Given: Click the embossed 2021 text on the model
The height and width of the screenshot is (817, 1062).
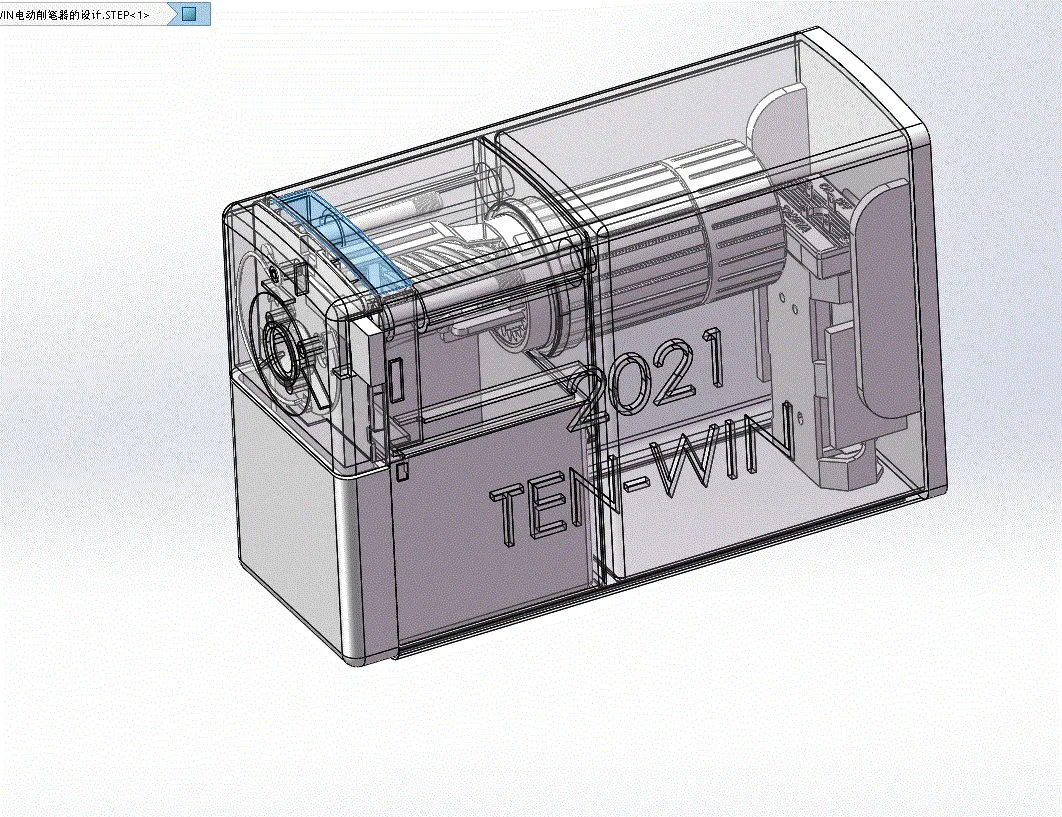Looking at the screenshot, I should 645,378.
